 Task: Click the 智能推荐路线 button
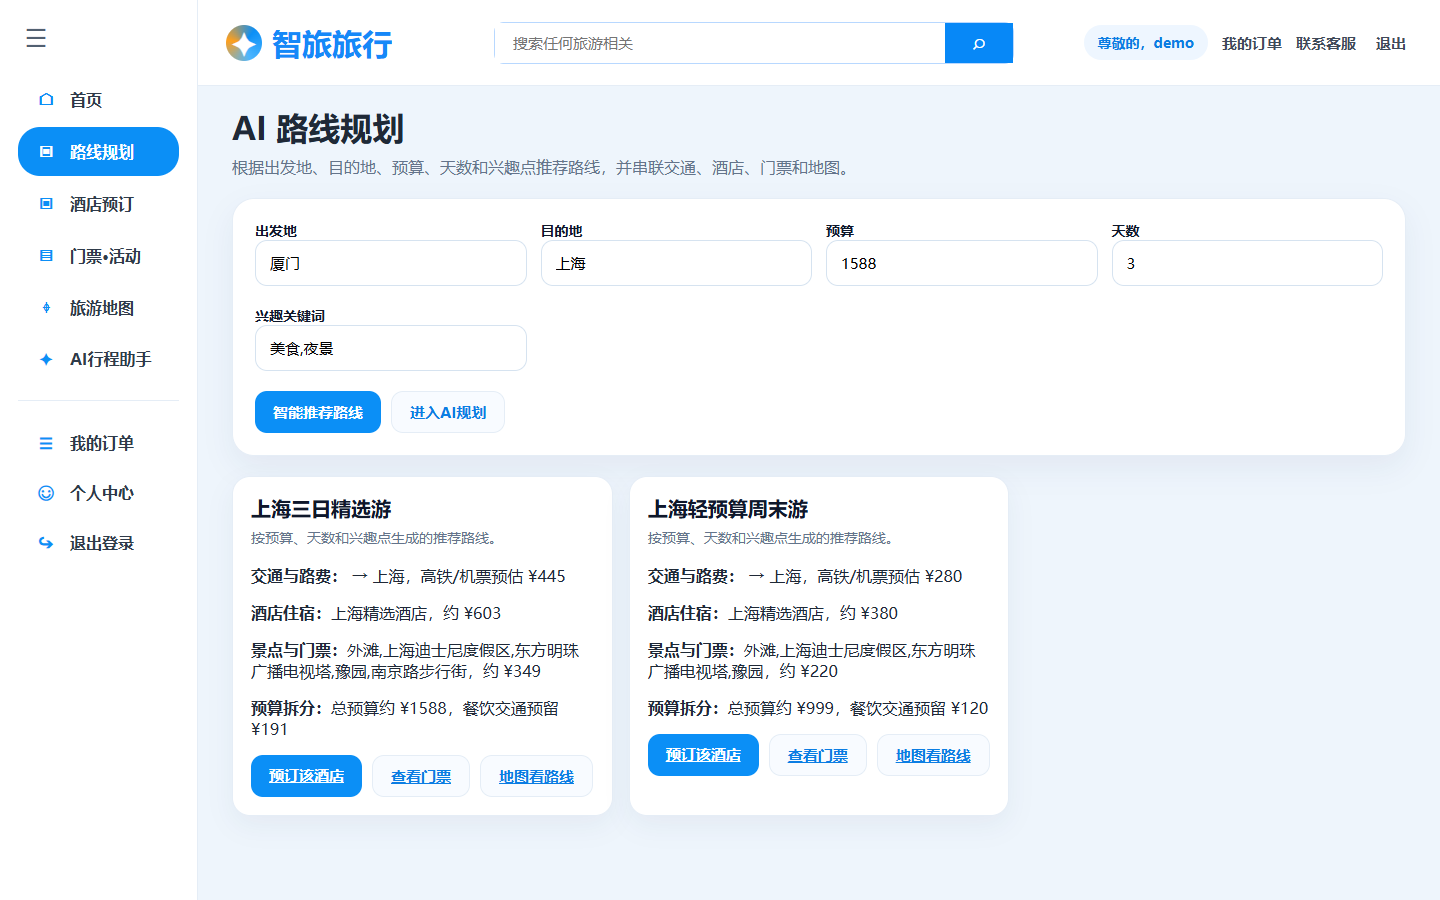318,412
